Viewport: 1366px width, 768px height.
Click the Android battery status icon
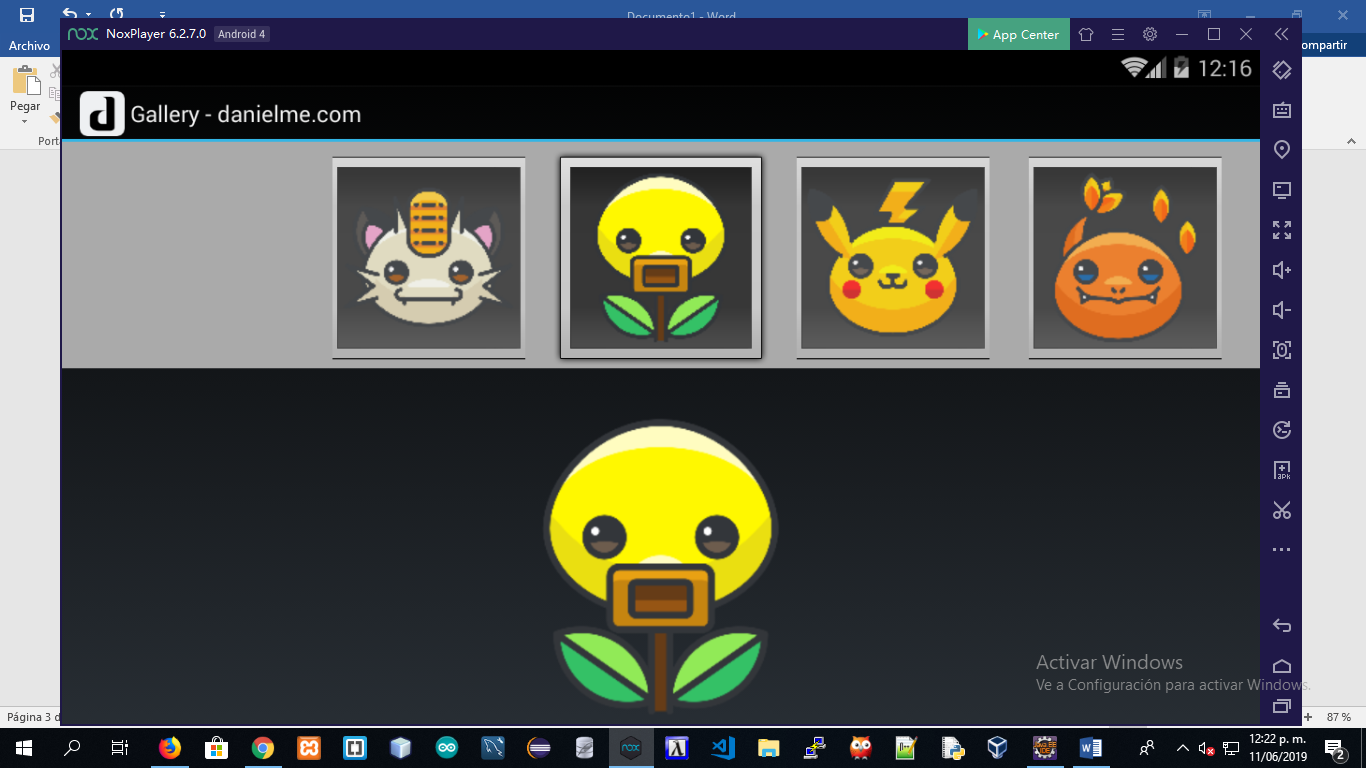pos(1181,68)
